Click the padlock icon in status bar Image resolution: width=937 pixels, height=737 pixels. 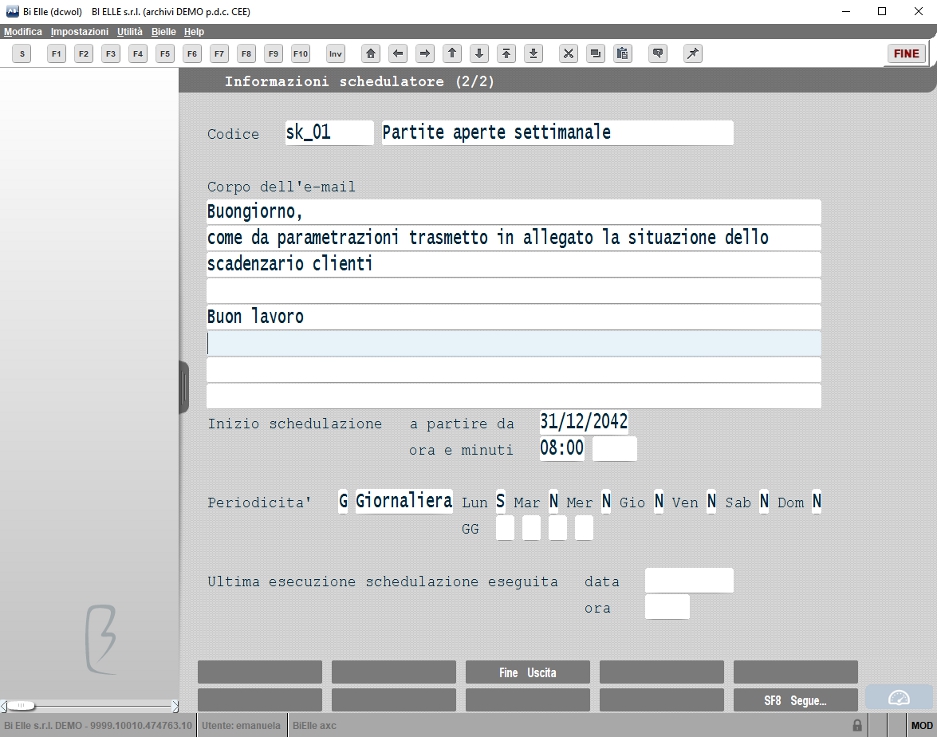pyautogui.click(x=857, y=726)
